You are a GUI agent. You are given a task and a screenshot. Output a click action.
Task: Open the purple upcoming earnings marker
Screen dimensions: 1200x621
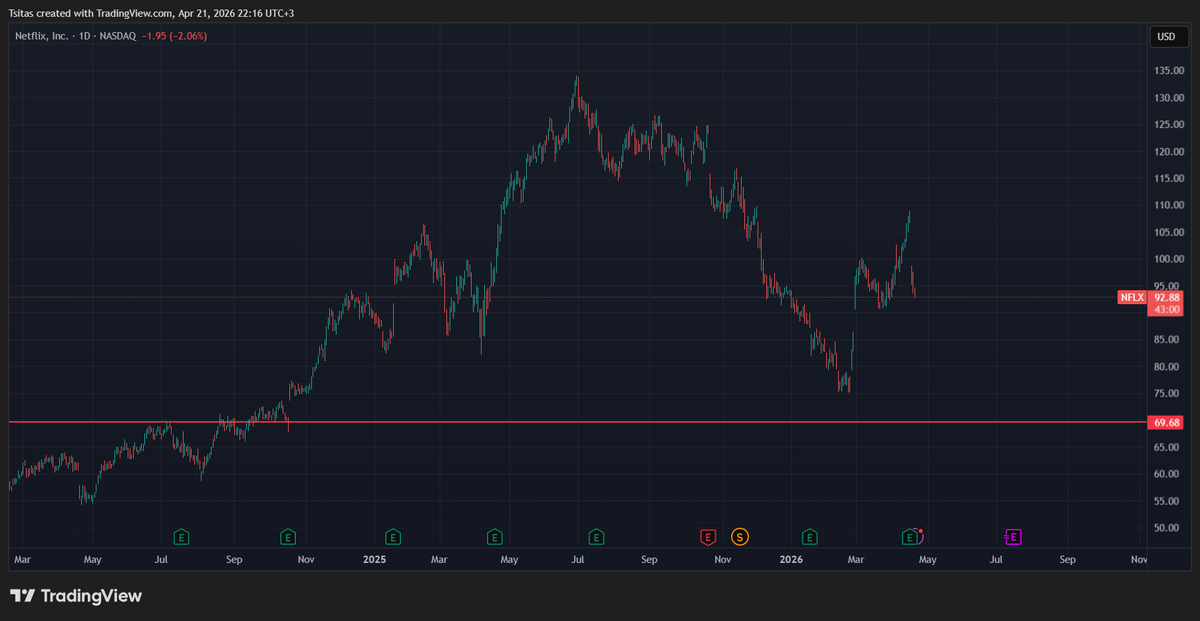click(1013, 537)
